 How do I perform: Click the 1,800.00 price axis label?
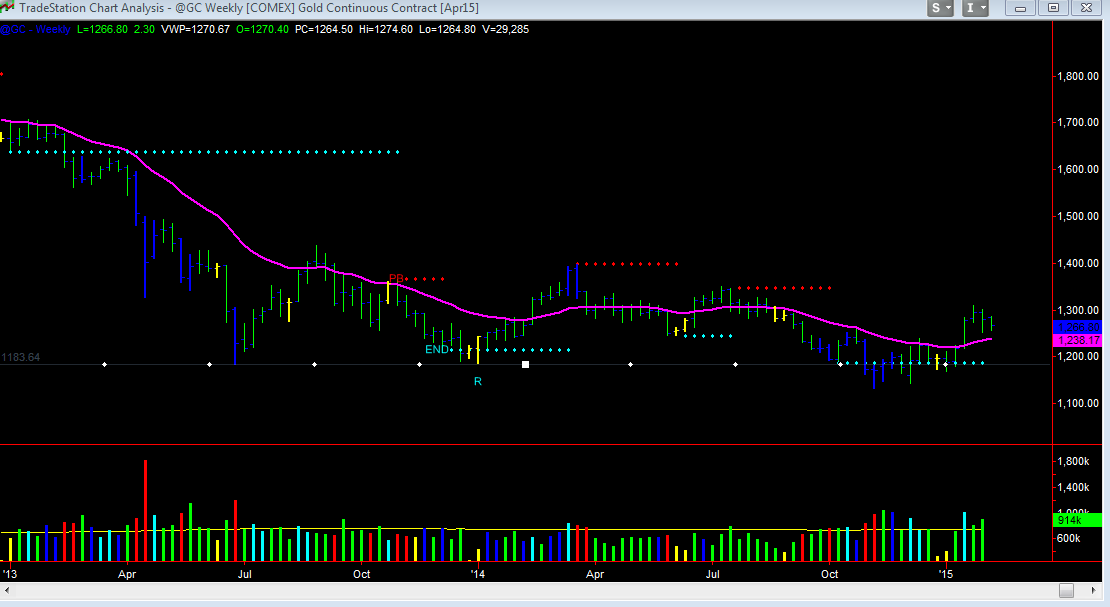pyautogui.click(x=1077, y=76)
